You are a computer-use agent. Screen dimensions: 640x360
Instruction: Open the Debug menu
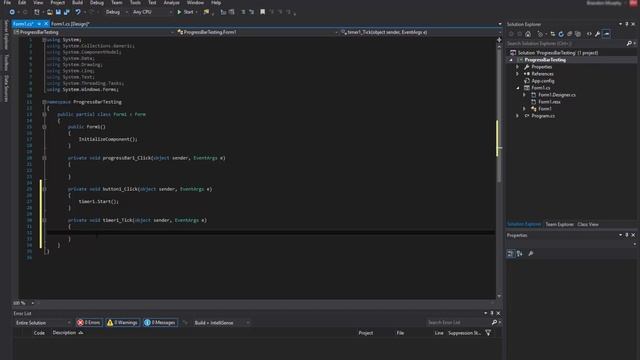pyautogui.click(x=97, y=2)
